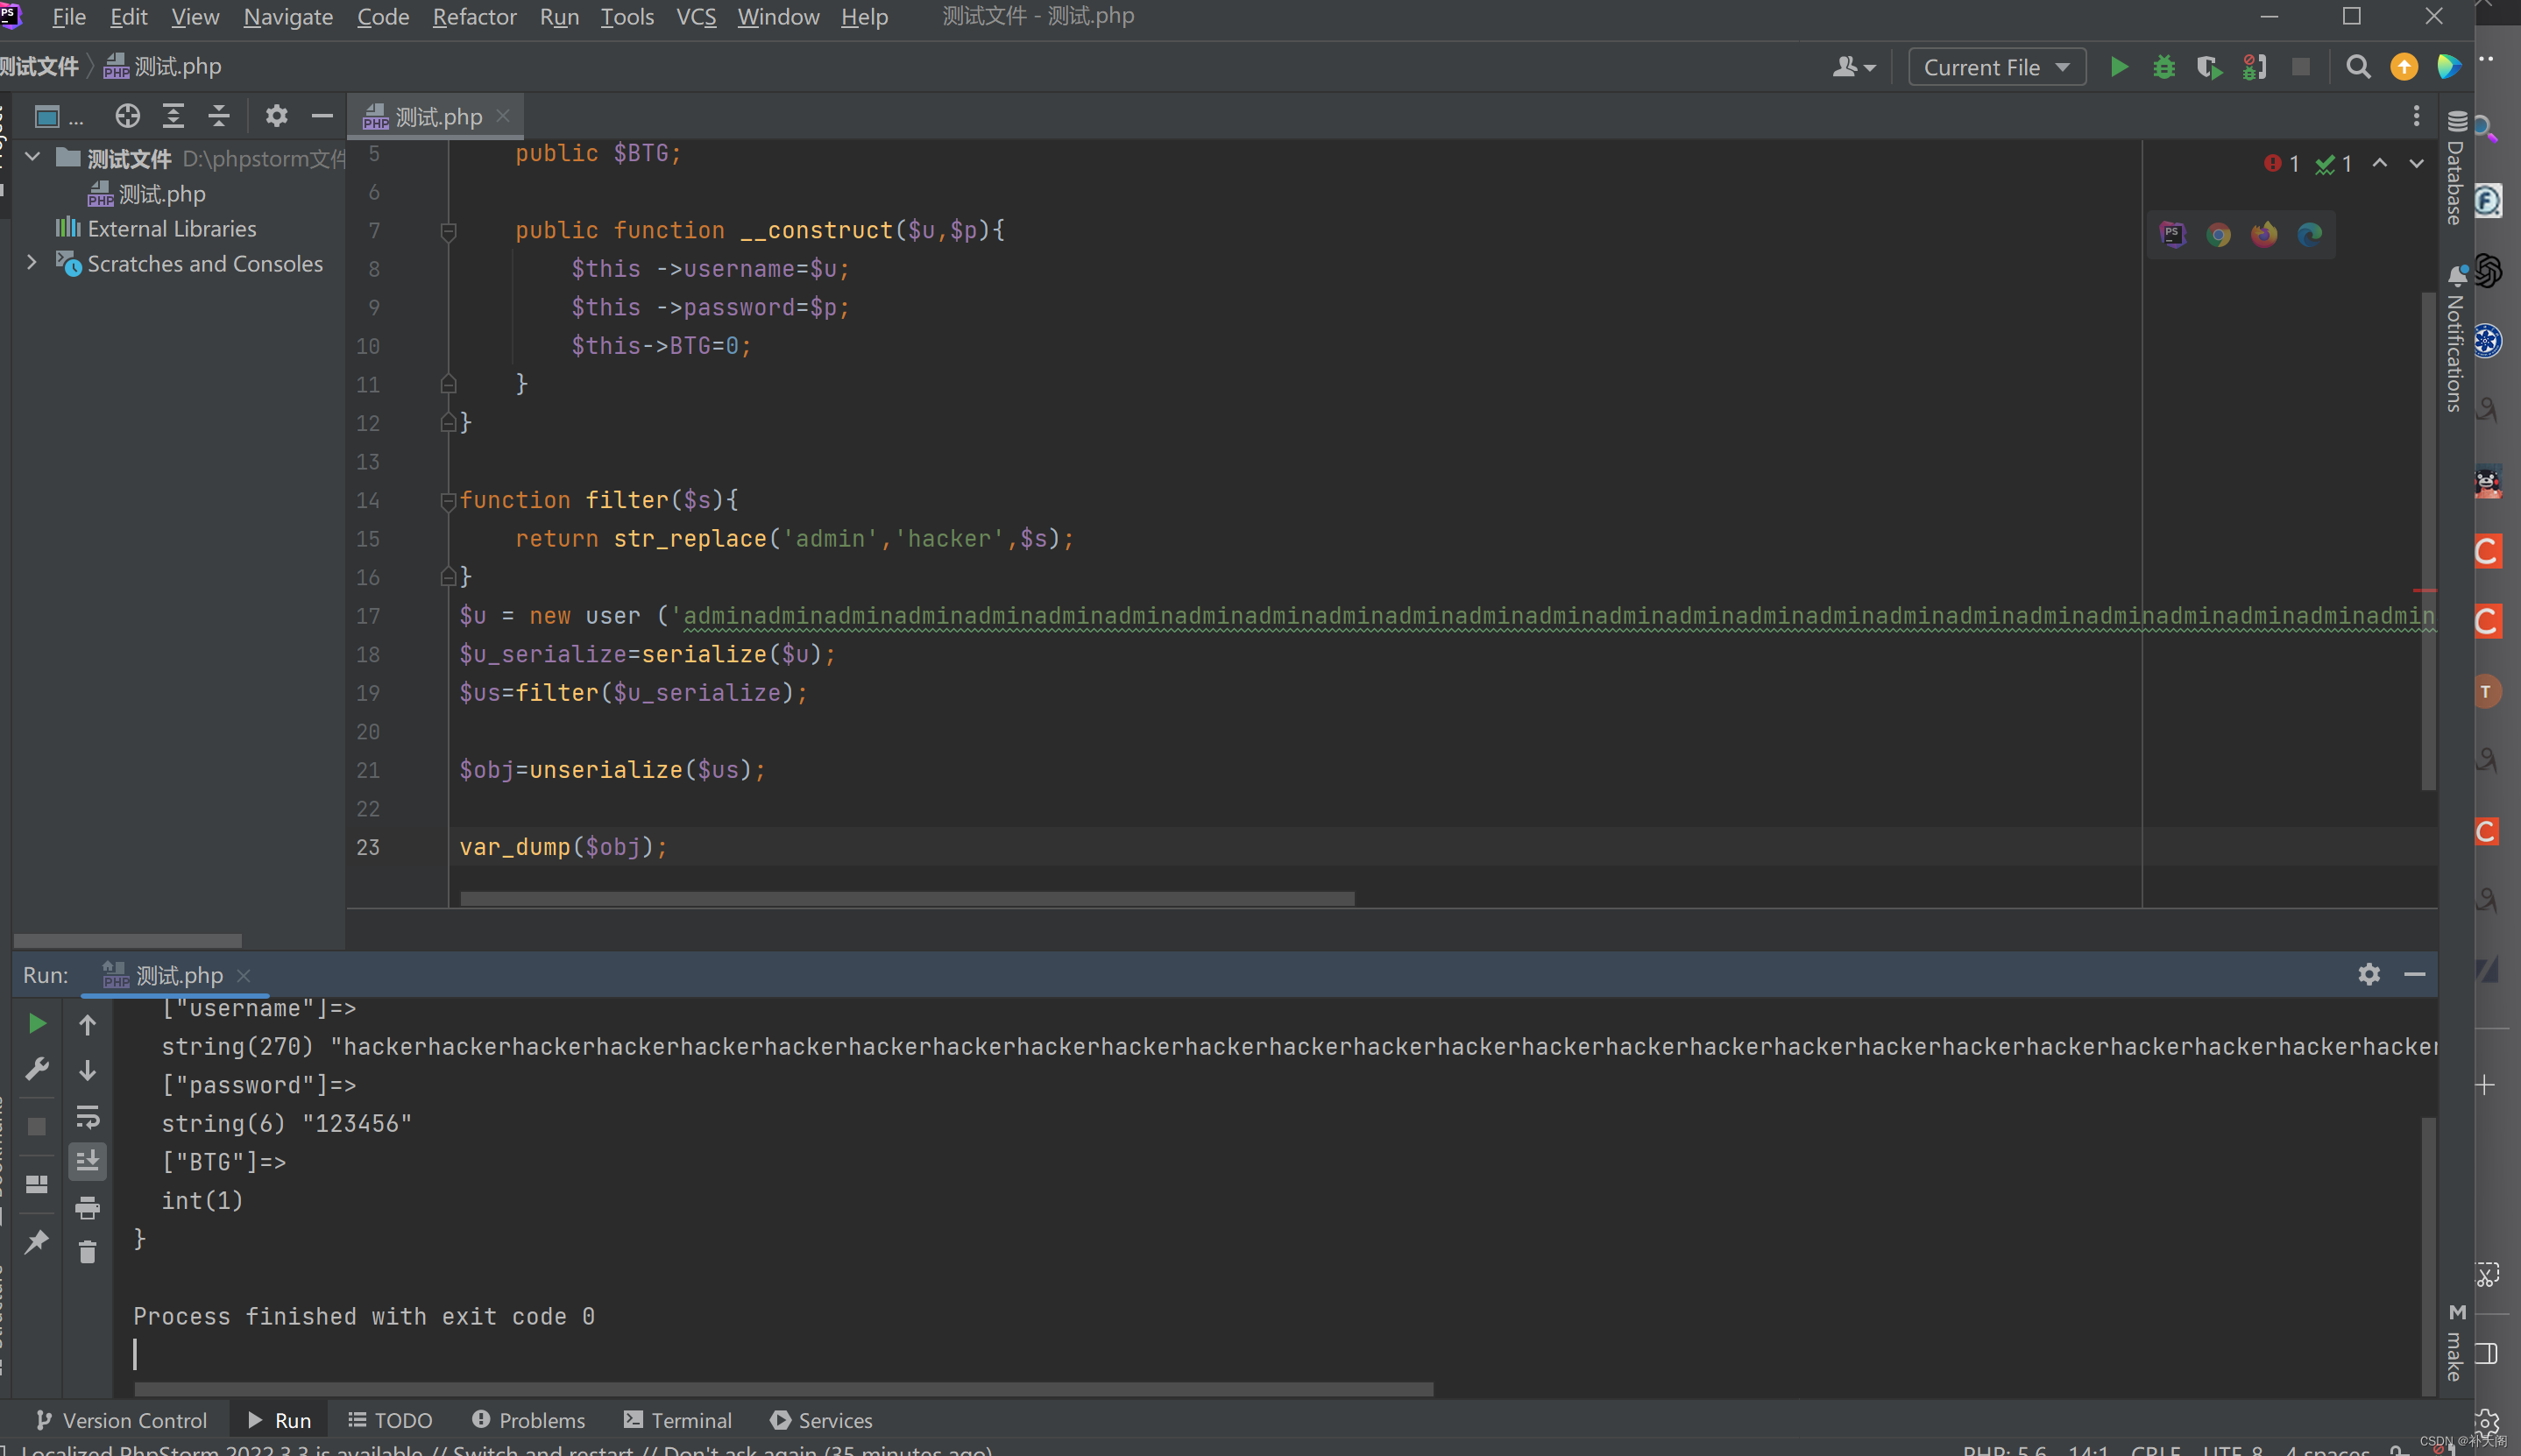Fold the filter function at line 14

pos(448,500)
